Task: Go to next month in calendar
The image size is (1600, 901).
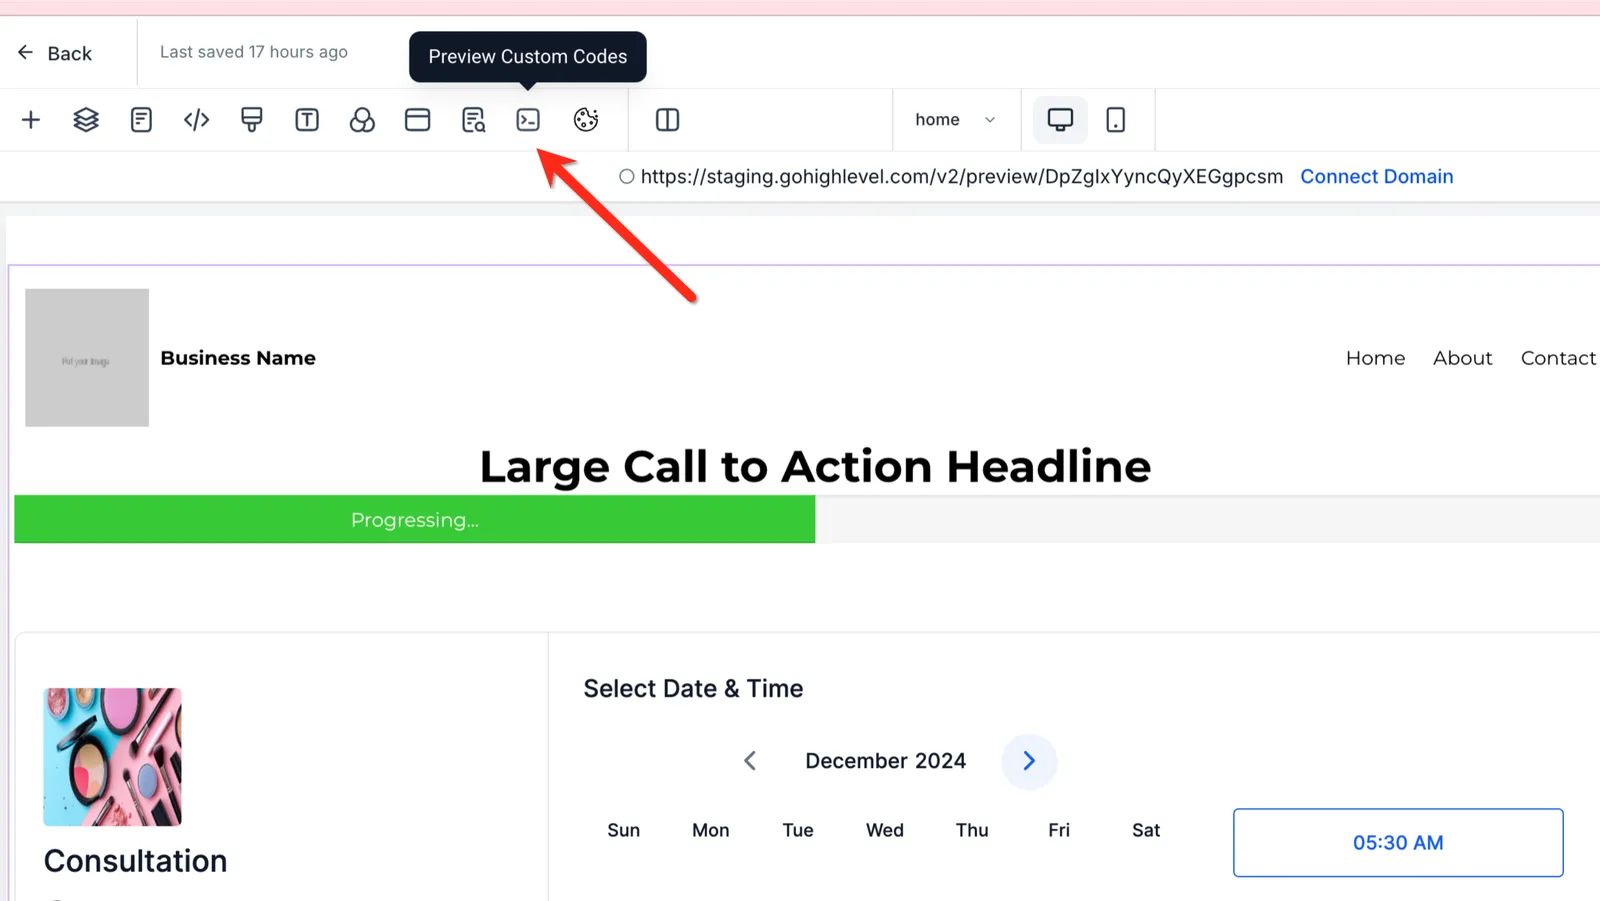Action: pos(1029,761)
